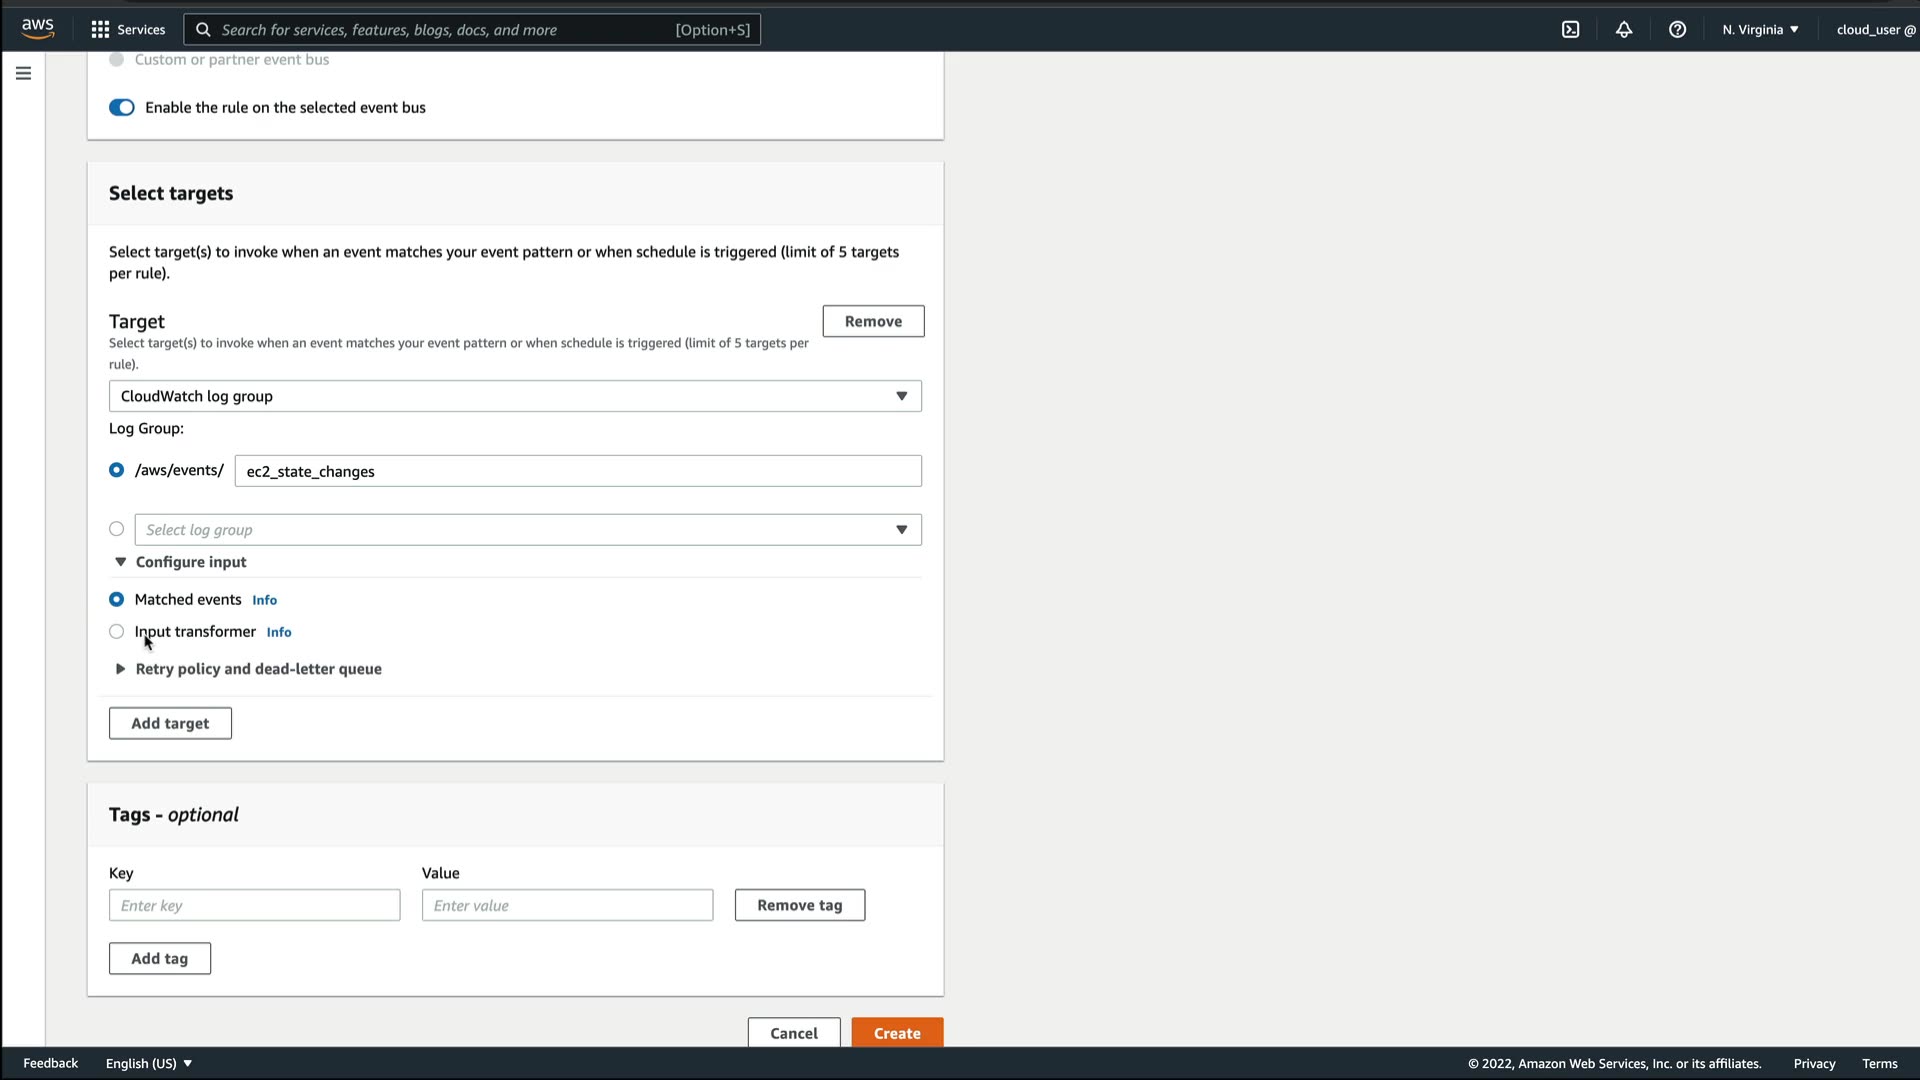The width and height of the screenshot is (1920, 1080).
Task: Click the Add target button
Action: click(x=170, y=723)
